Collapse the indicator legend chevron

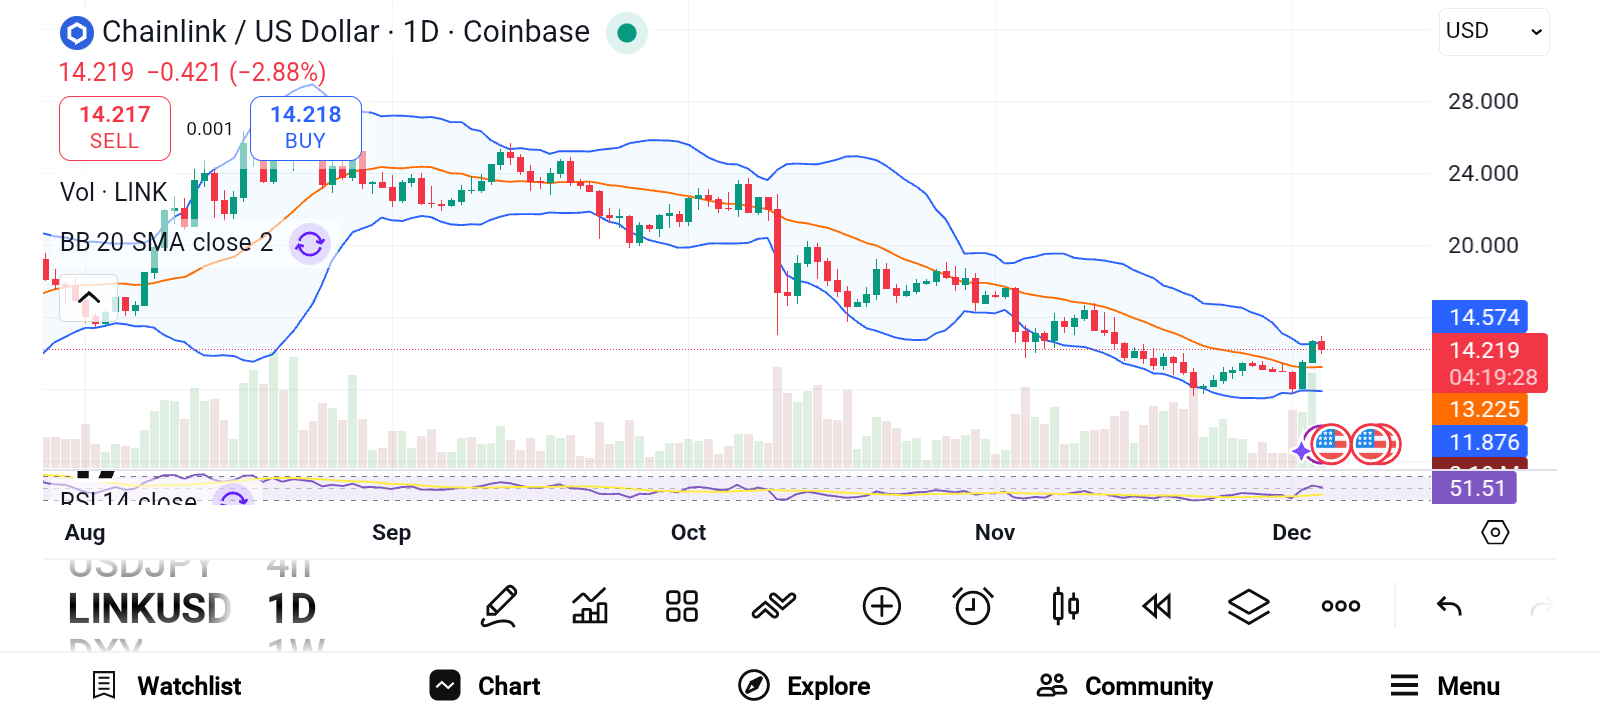[88, 298]
